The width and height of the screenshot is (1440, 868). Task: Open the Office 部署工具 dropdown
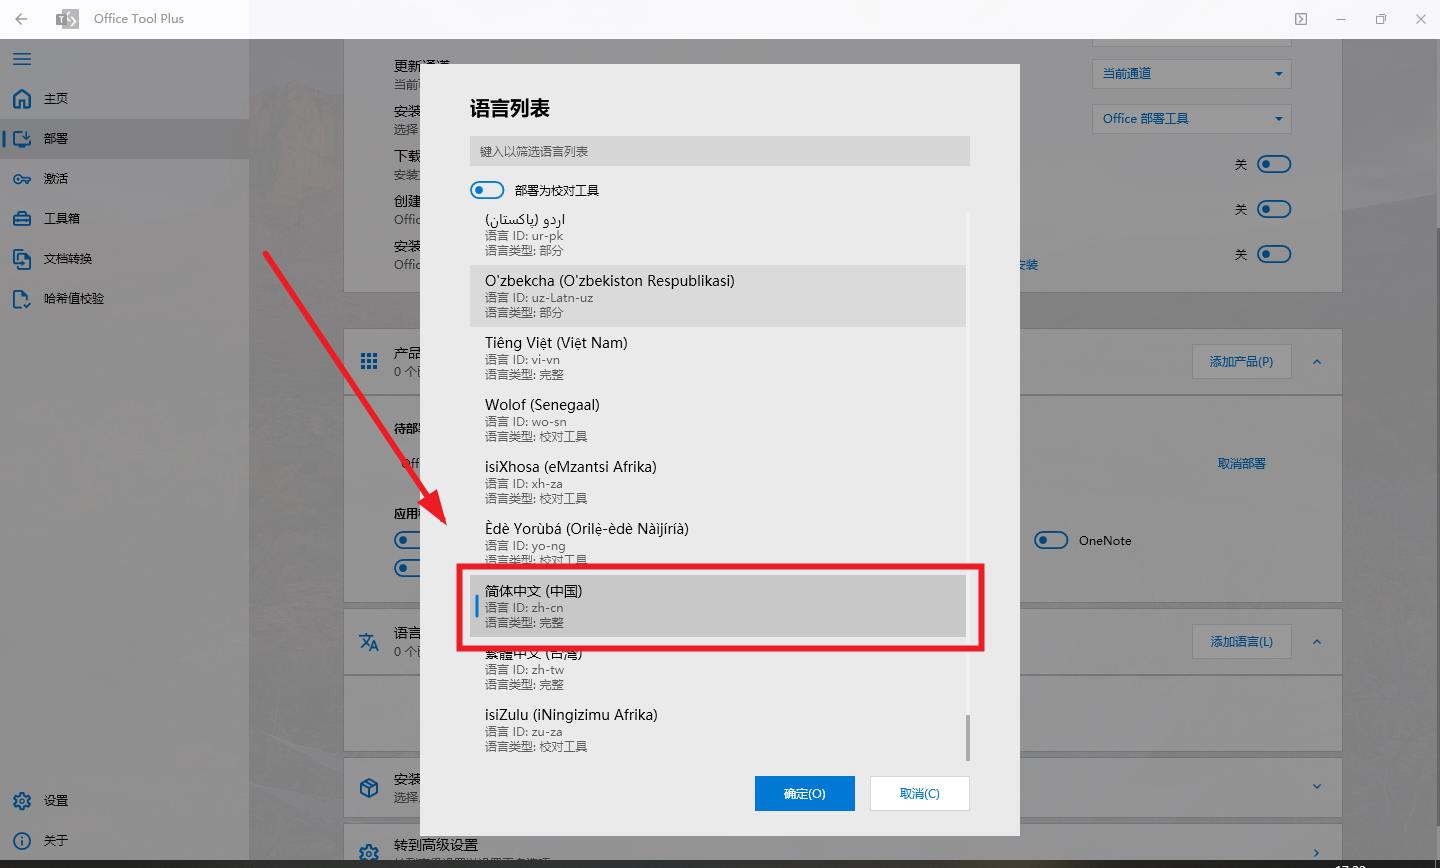(1191, 119)
